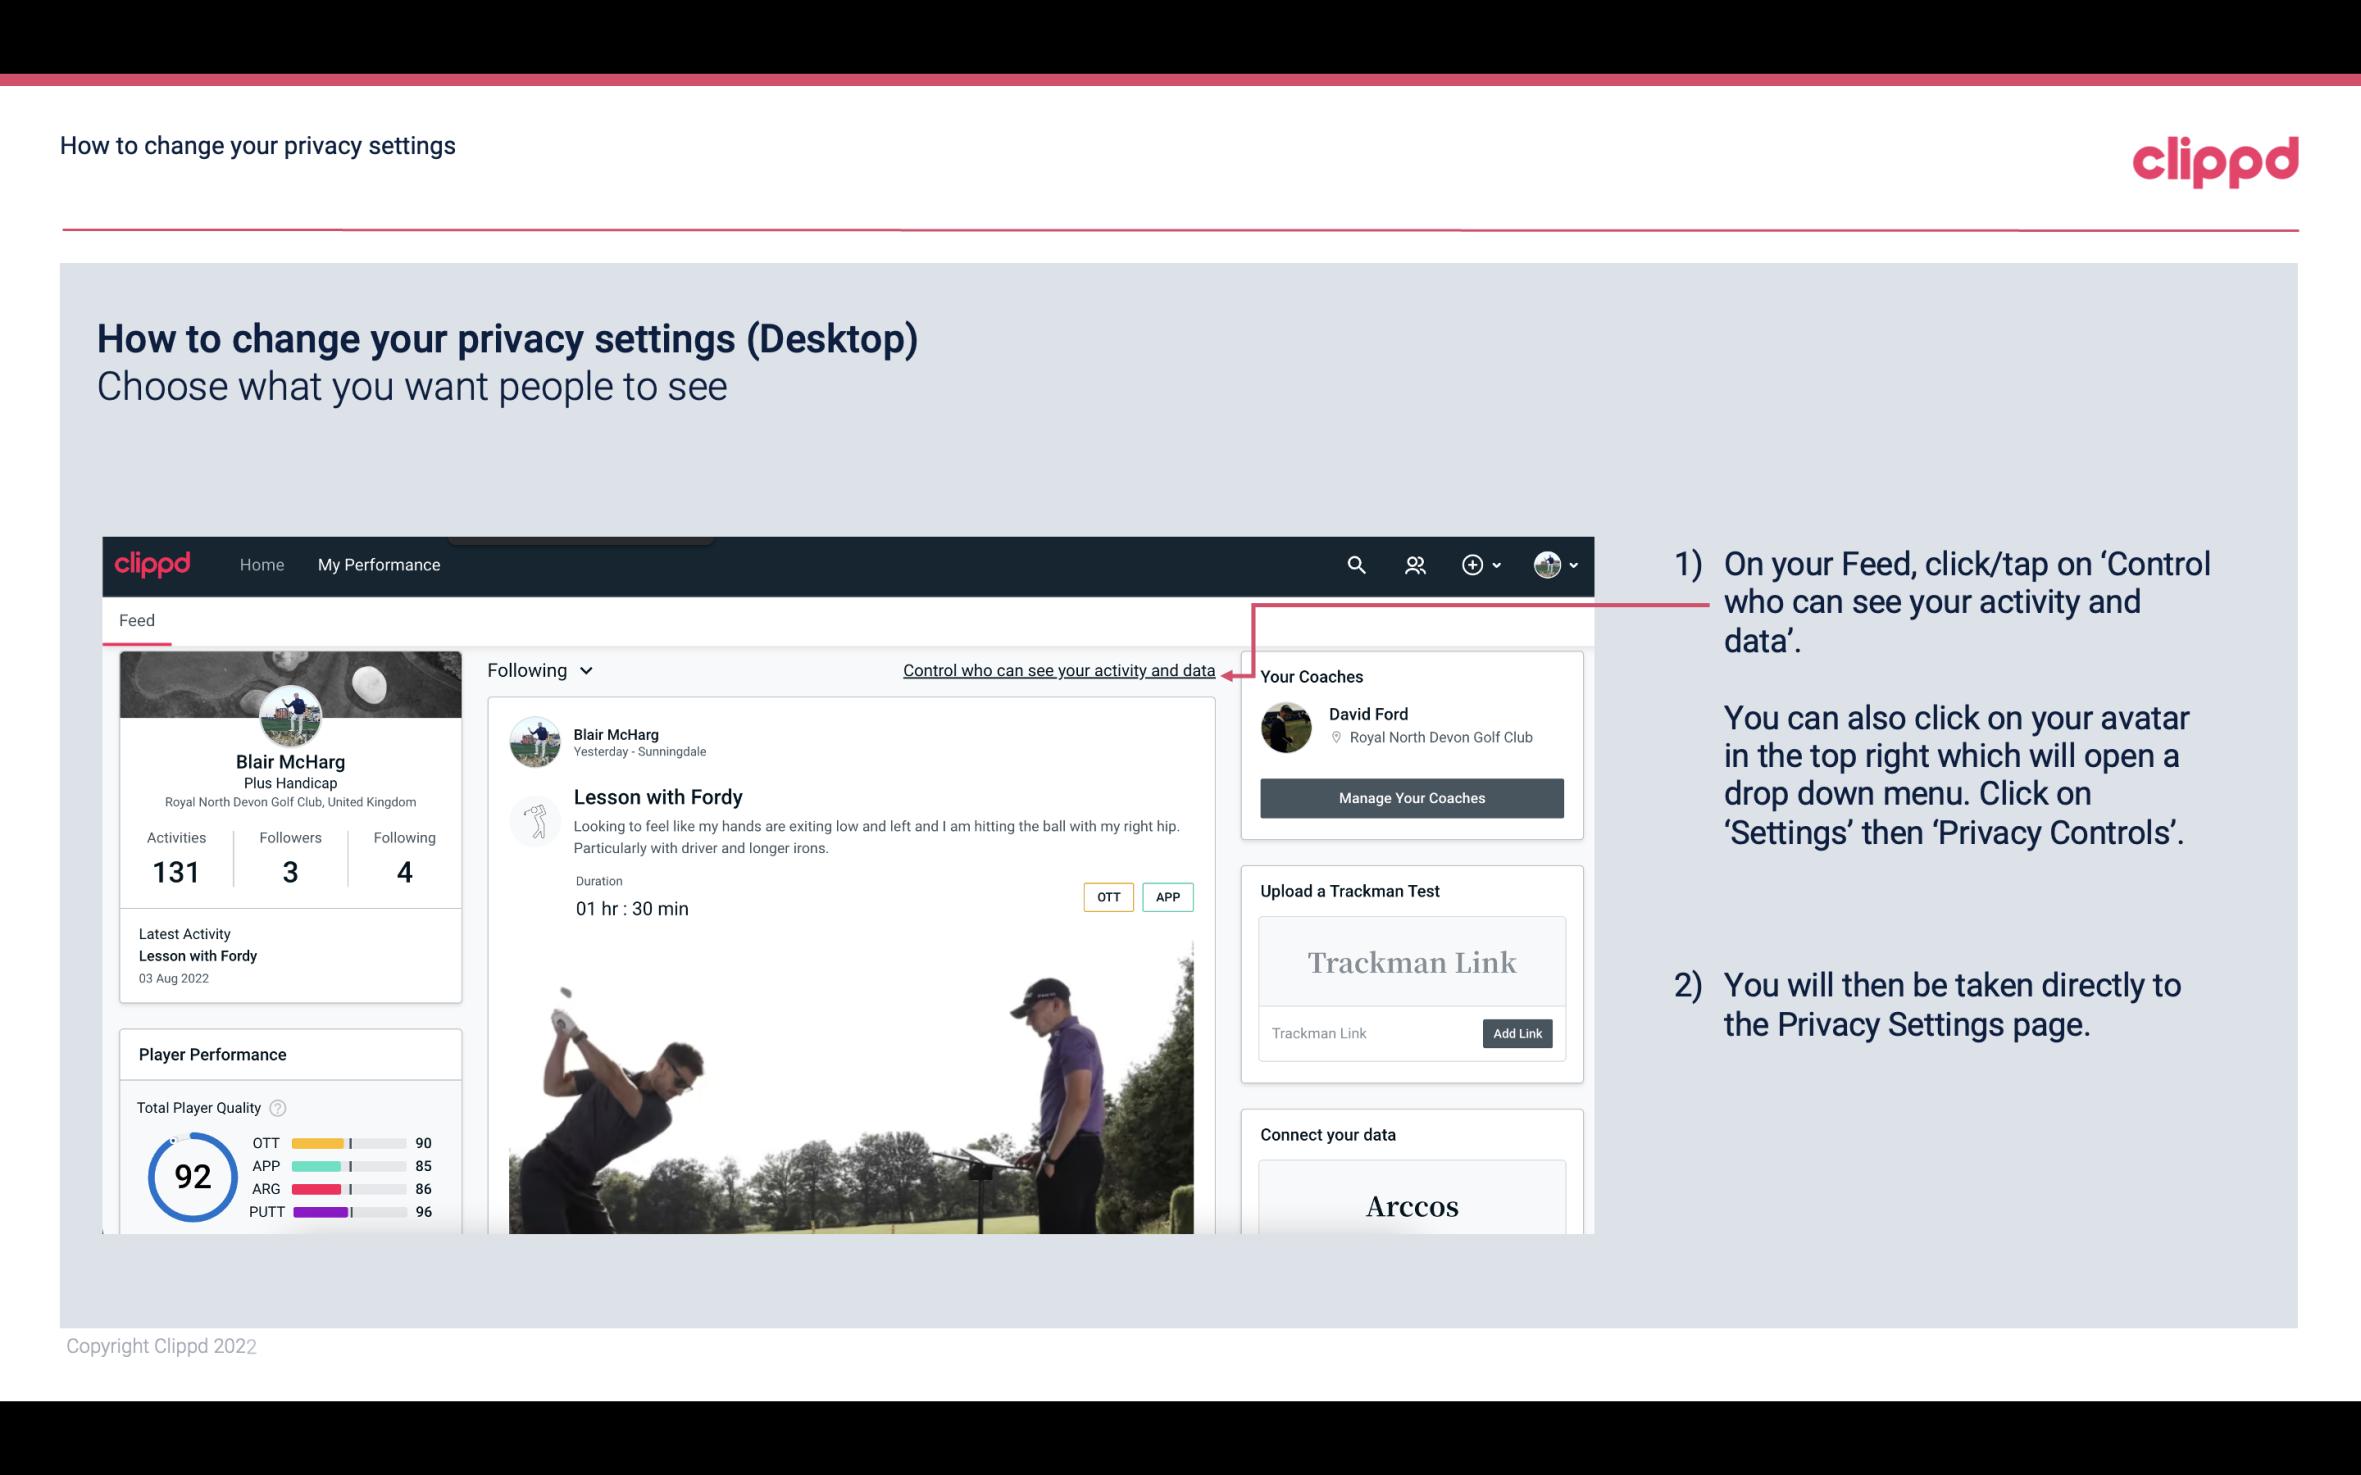Click the OTT performance tag icon
2361x1475 pixels.
click(1106, 896)
